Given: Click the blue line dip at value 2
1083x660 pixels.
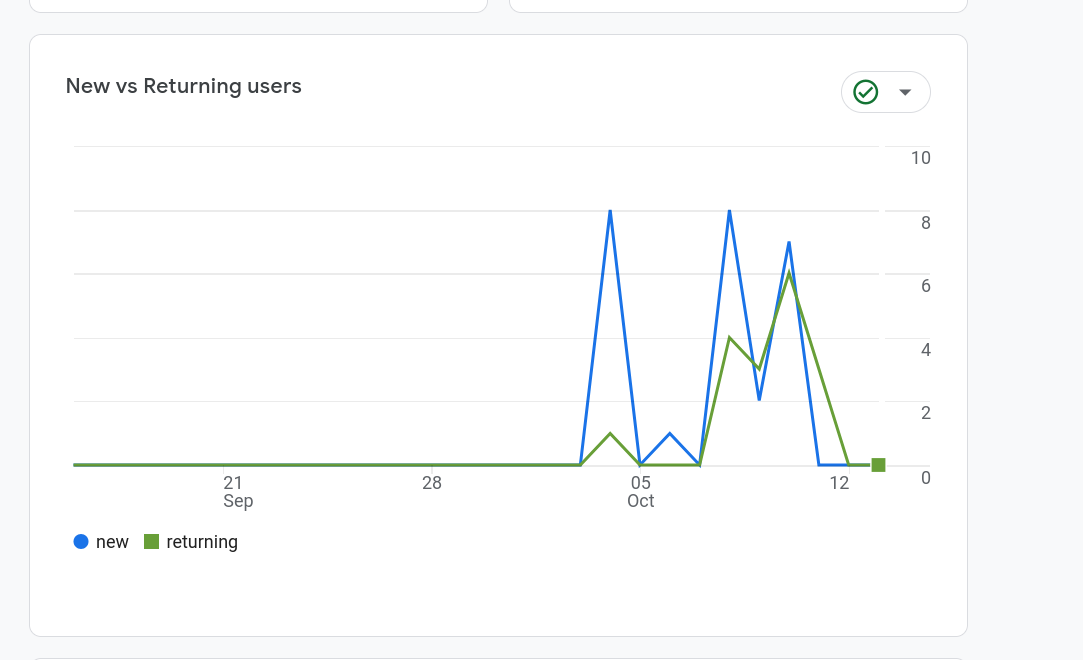Looking at the screenshot, I should point(760,400).
